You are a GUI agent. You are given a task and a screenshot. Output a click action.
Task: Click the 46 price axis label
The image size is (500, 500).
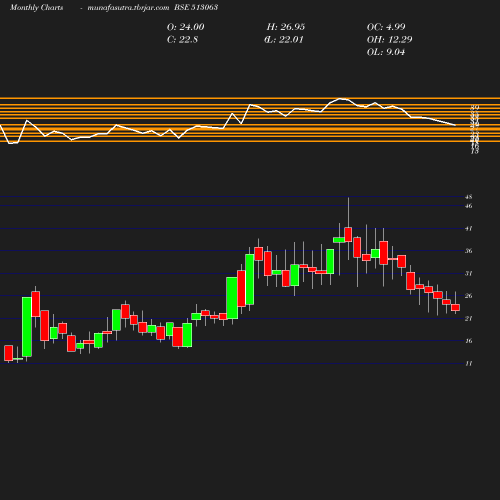(469, 206)
